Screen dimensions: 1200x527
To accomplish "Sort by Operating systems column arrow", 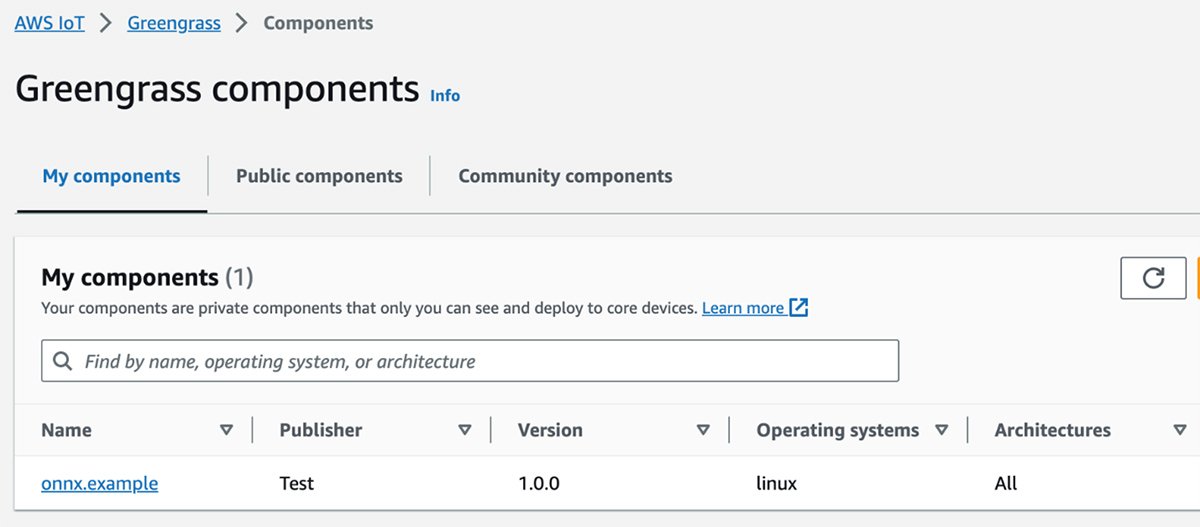I will [x=941, y=430].
